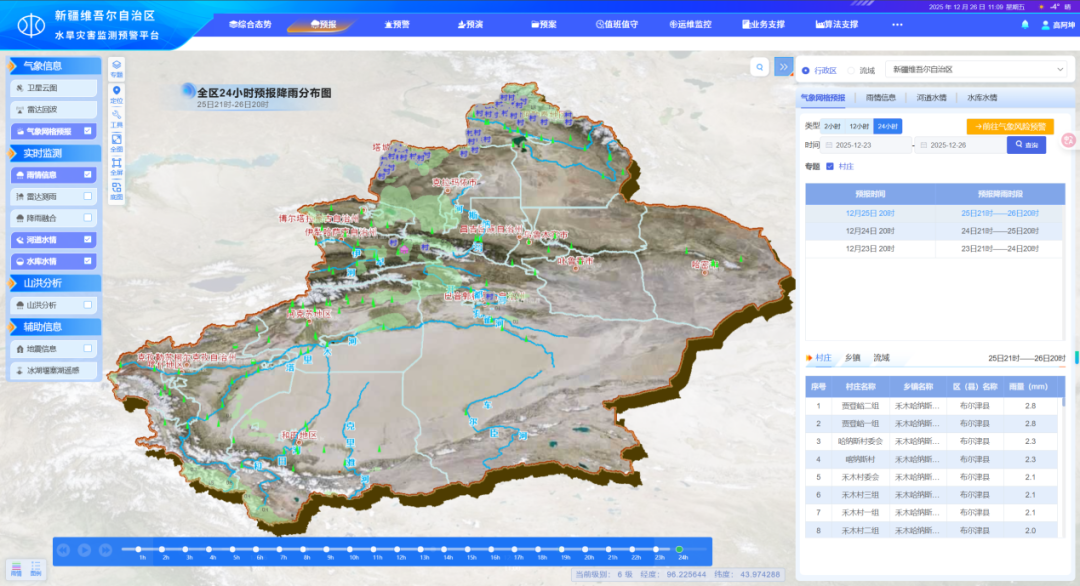1080x586 pixels.
Task: Enable the 雷达测雨 layer checkbox
Action: point(88,196)
